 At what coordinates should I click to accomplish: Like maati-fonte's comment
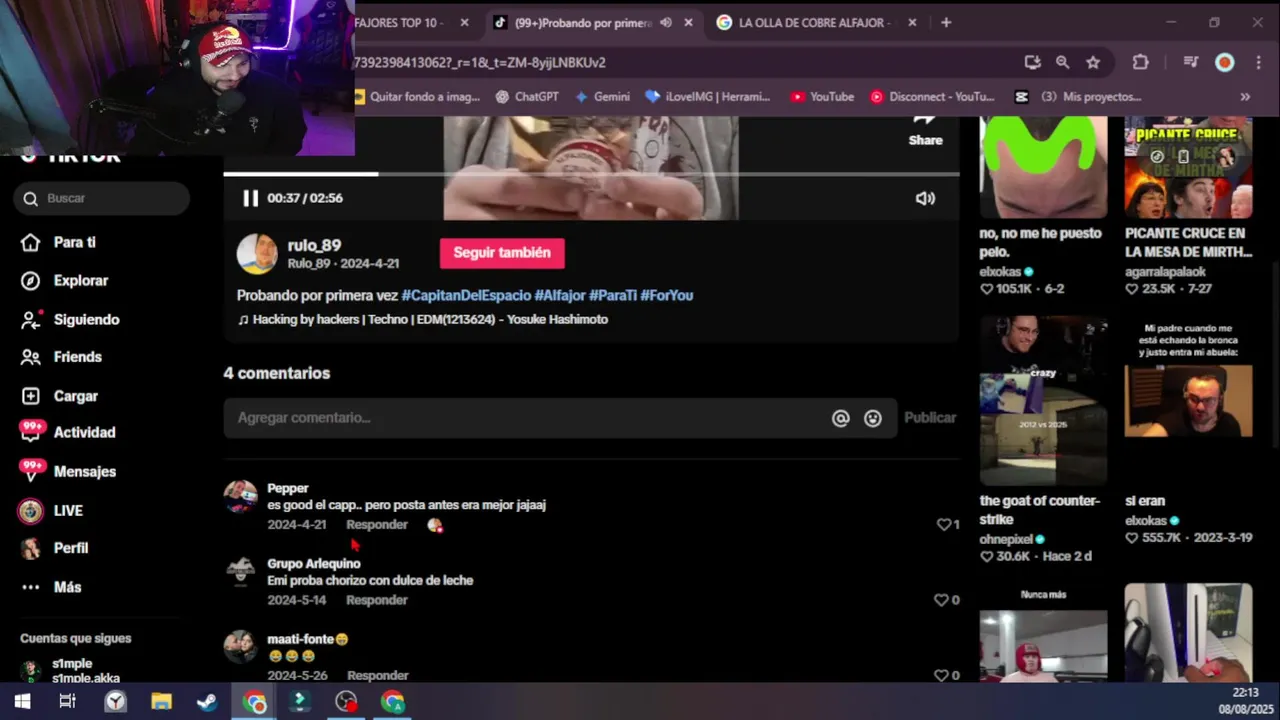(x=941, y=675)
